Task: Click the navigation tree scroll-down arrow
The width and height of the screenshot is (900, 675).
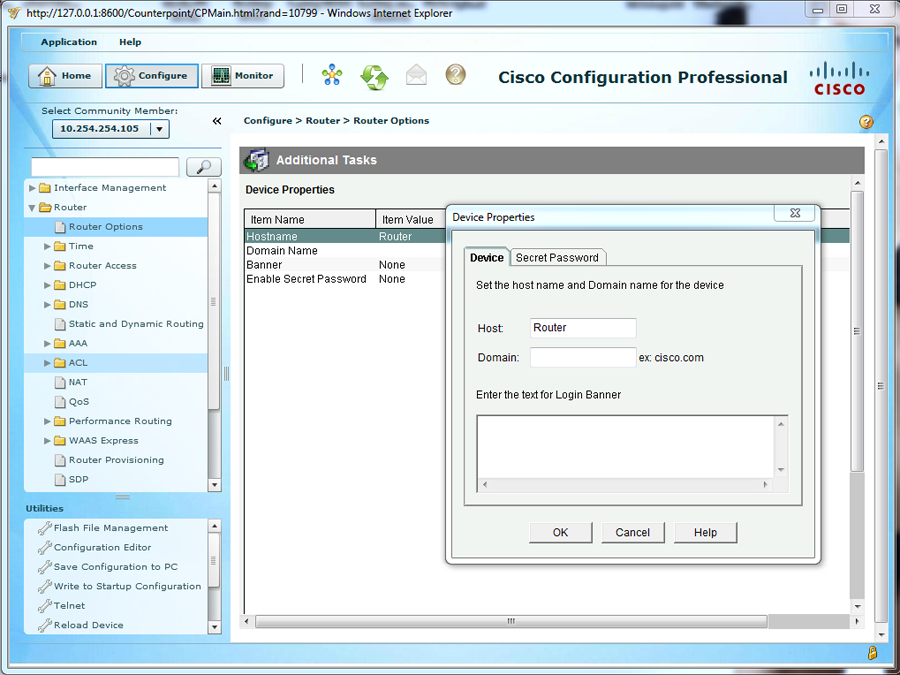Action: tap(214, 485)
